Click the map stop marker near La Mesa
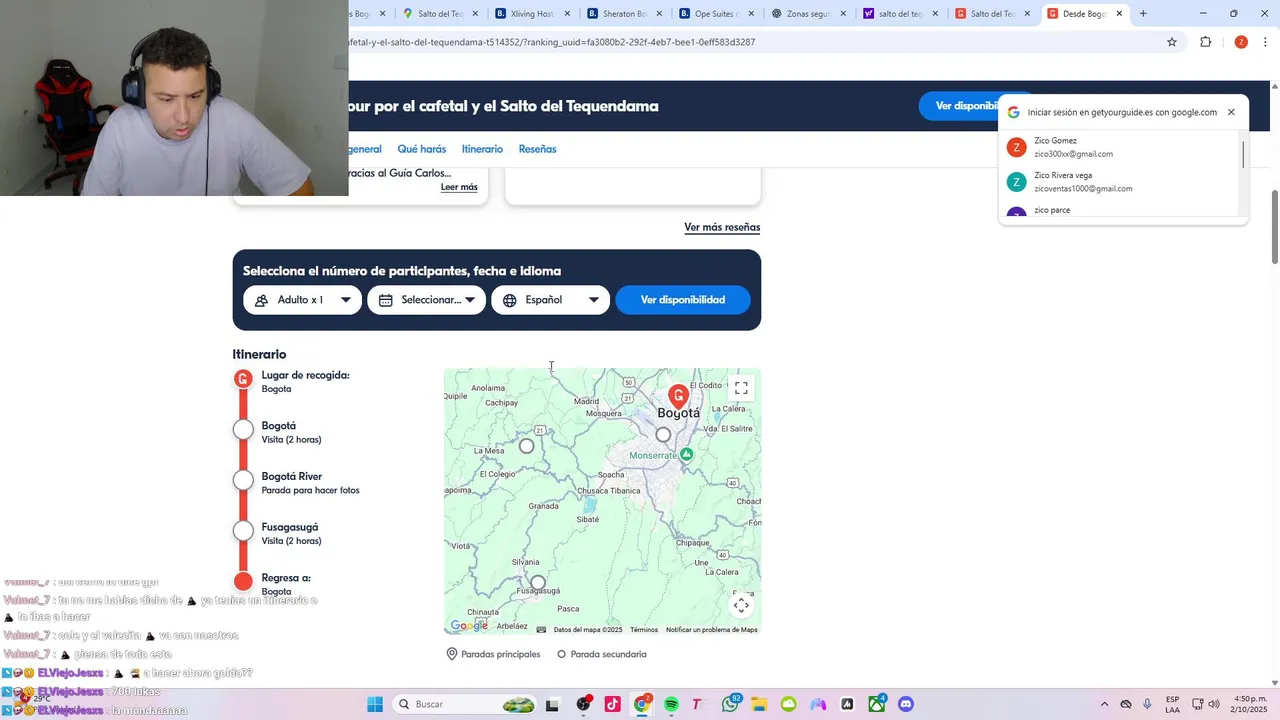 tap(527, 446)
